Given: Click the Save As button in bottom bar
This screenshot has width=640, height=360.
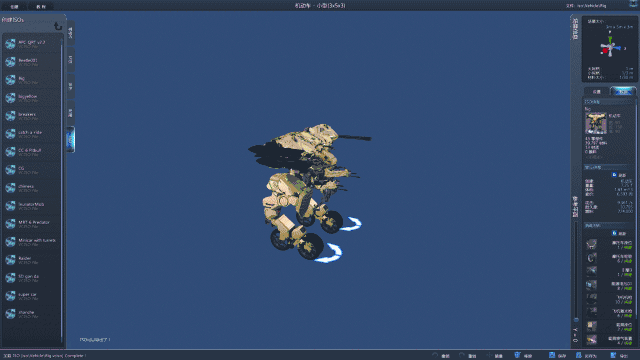Looking at the screenshot, I should point(586,356).
